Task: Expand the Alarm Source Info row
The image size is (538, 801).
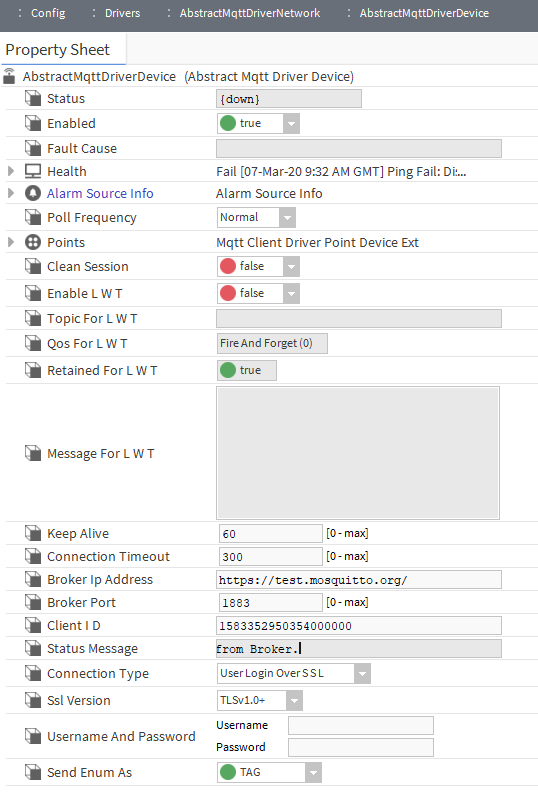Action: point(11,193)
